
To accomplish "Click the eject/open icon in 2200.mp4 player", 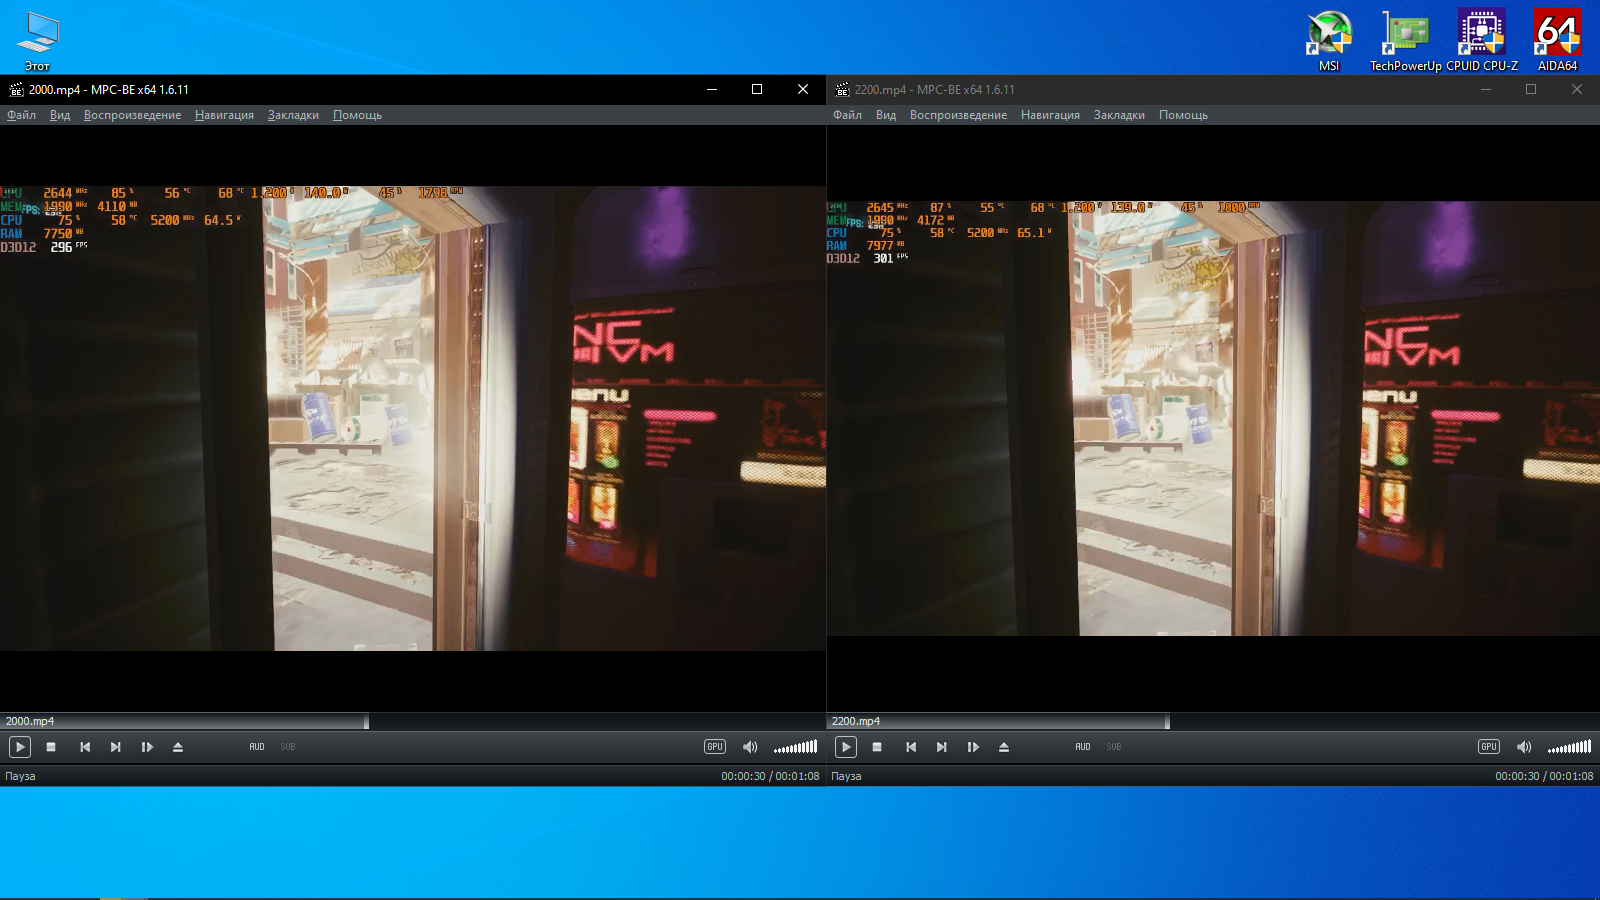I will click(x=1004, y=747).
